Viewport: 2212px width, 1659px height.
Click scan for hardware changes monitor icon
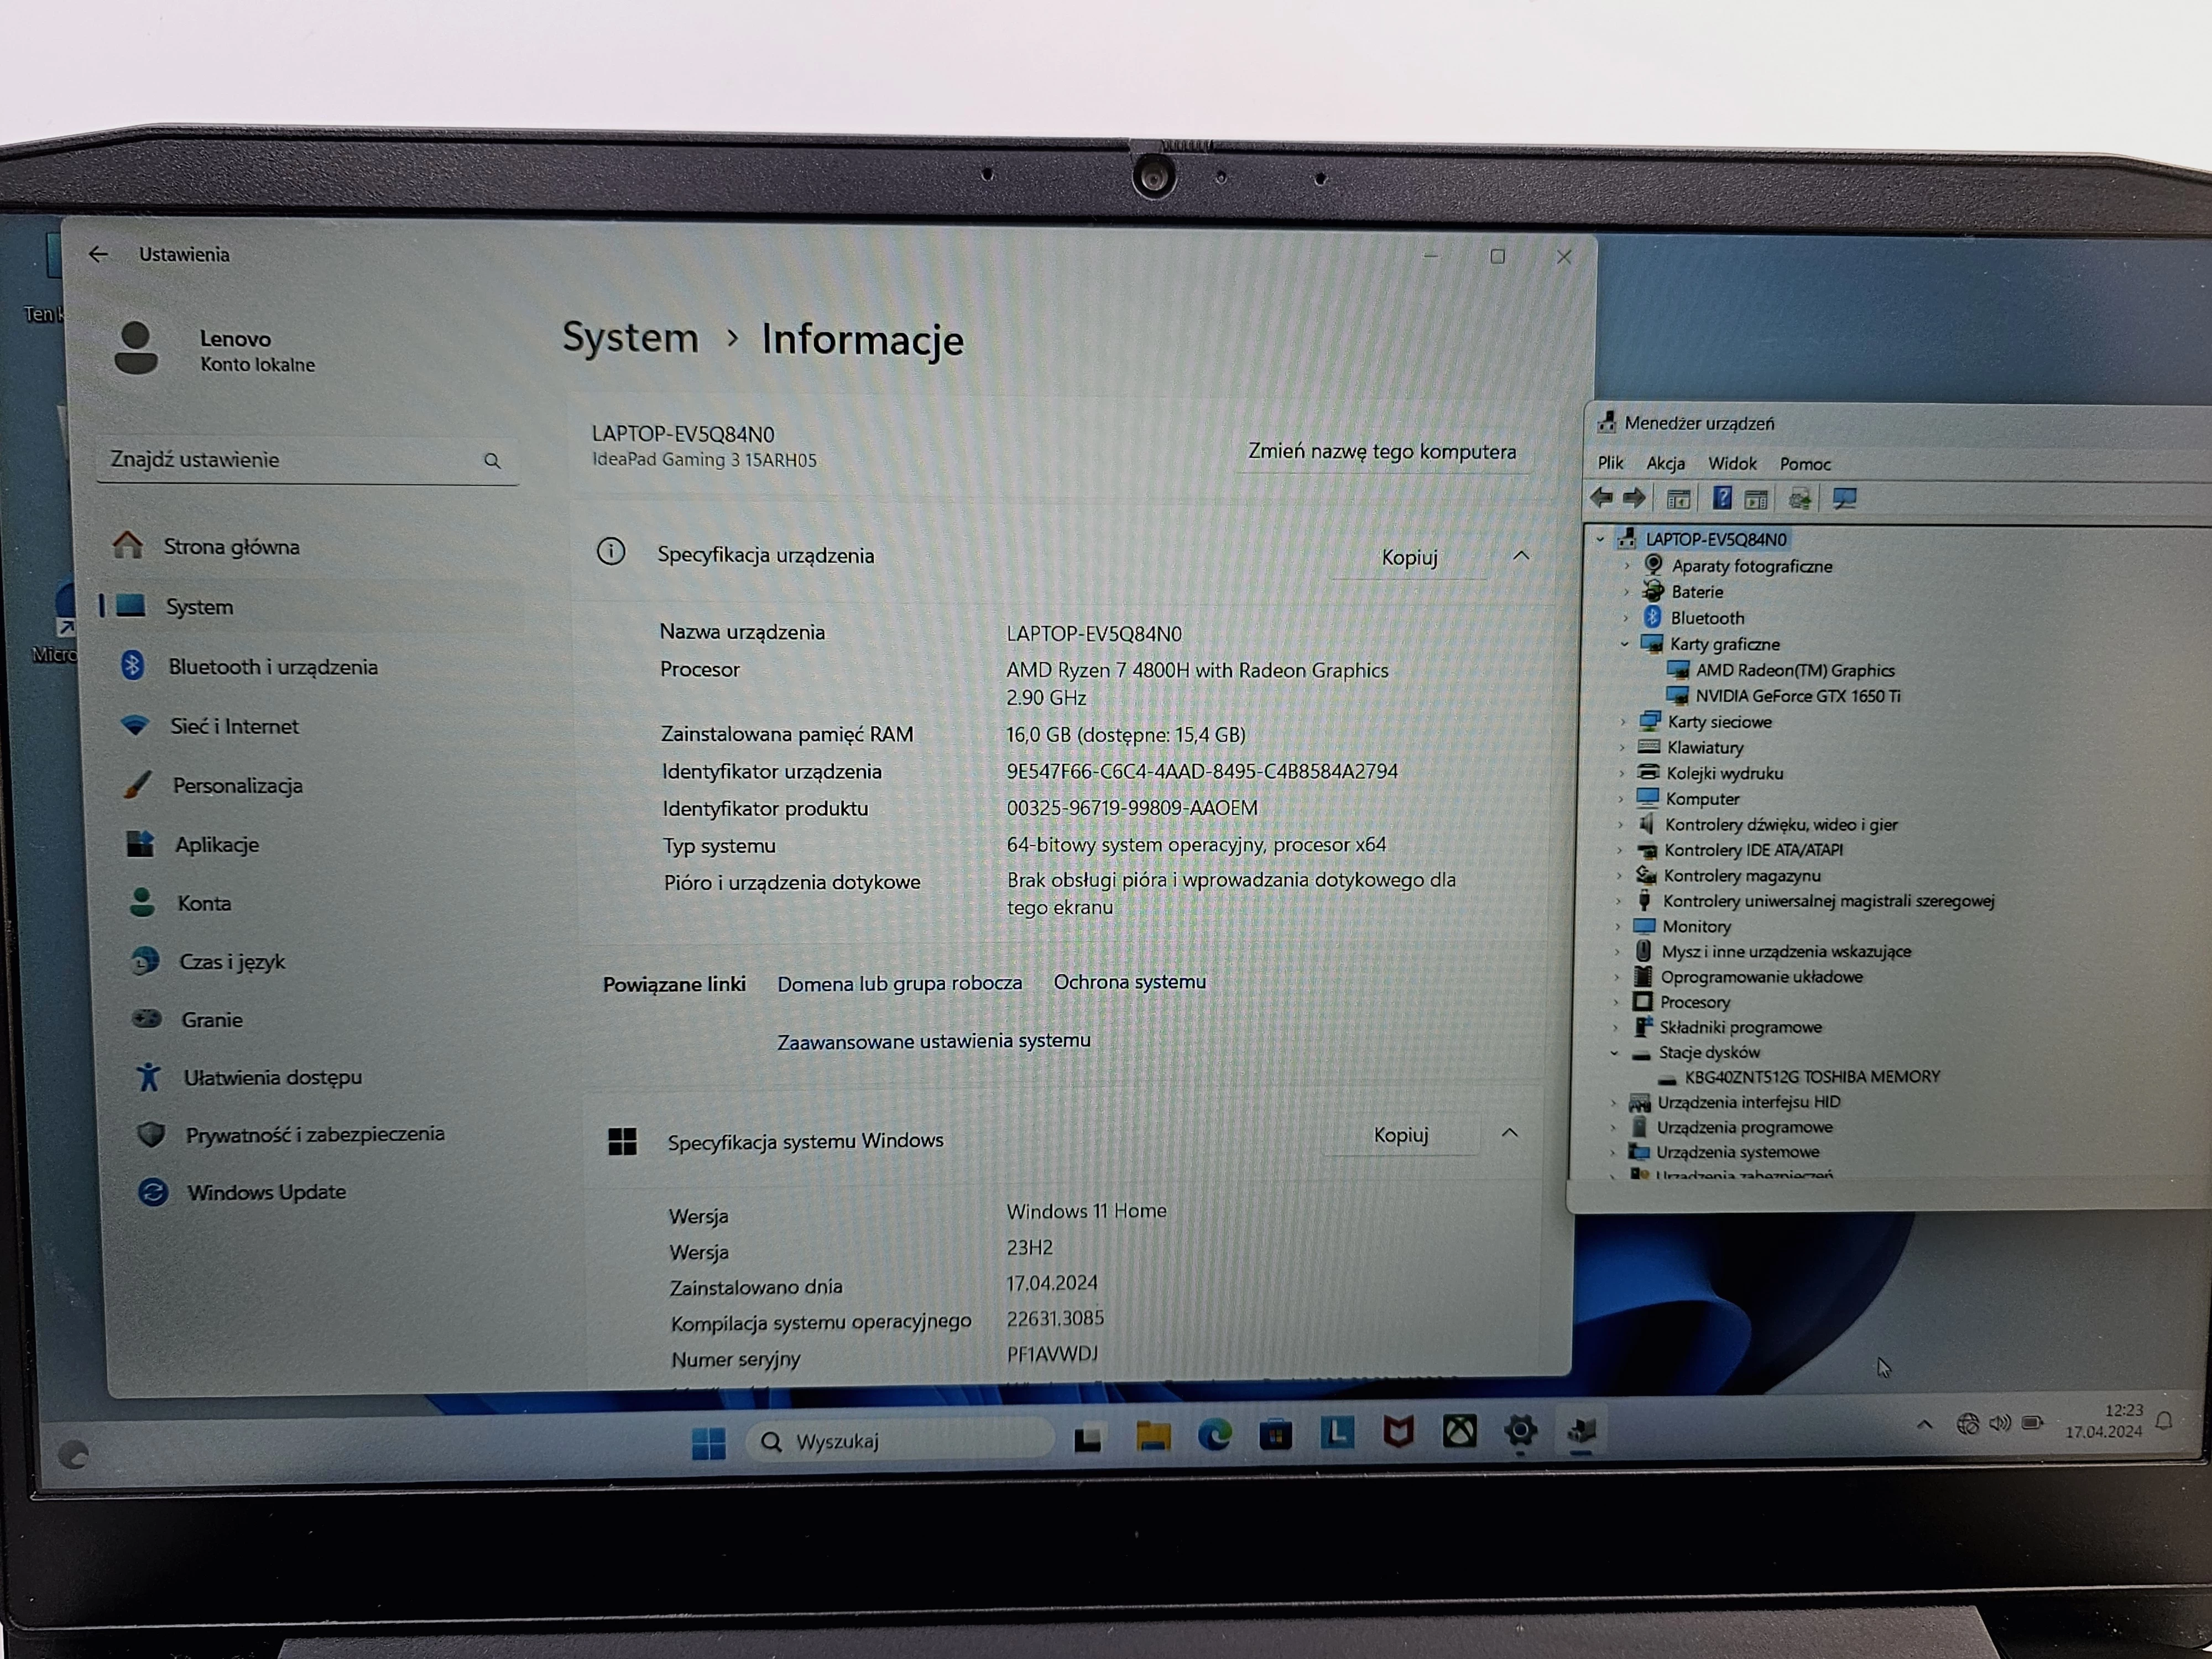click(1845, 498)
